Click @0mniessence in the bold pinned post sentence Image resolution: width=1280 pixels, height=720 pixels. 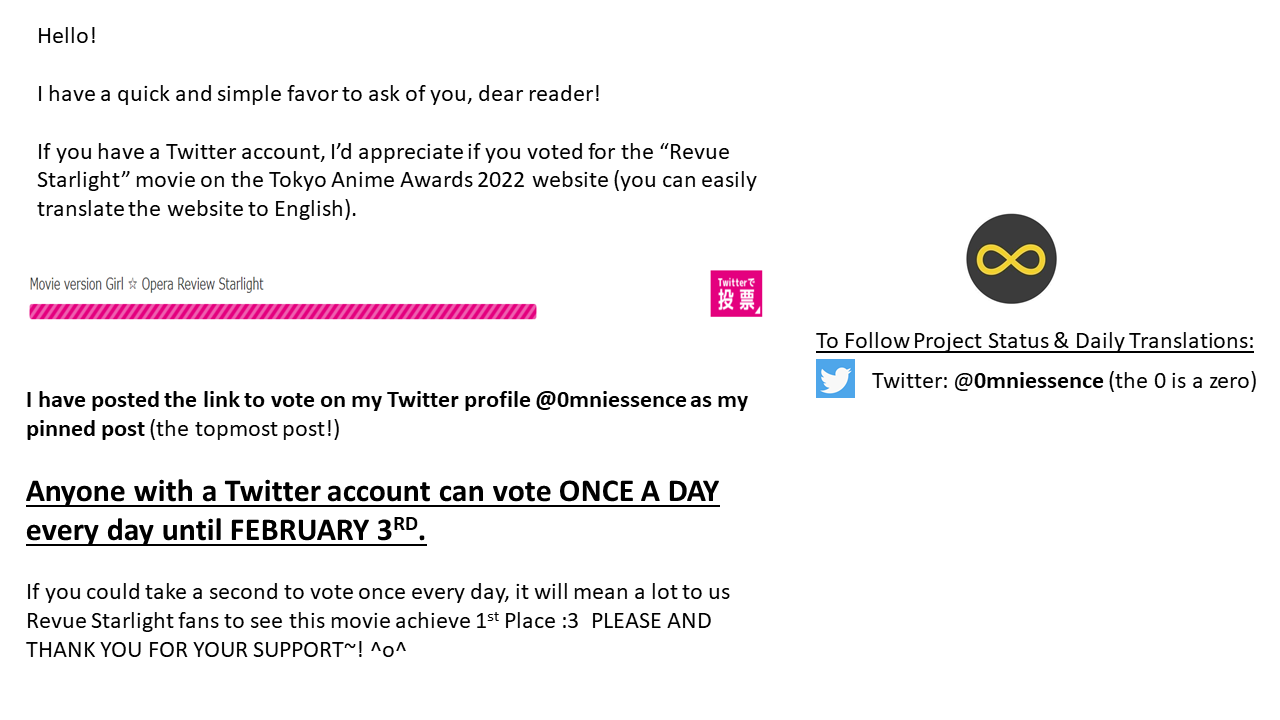[x=611, y=400]
